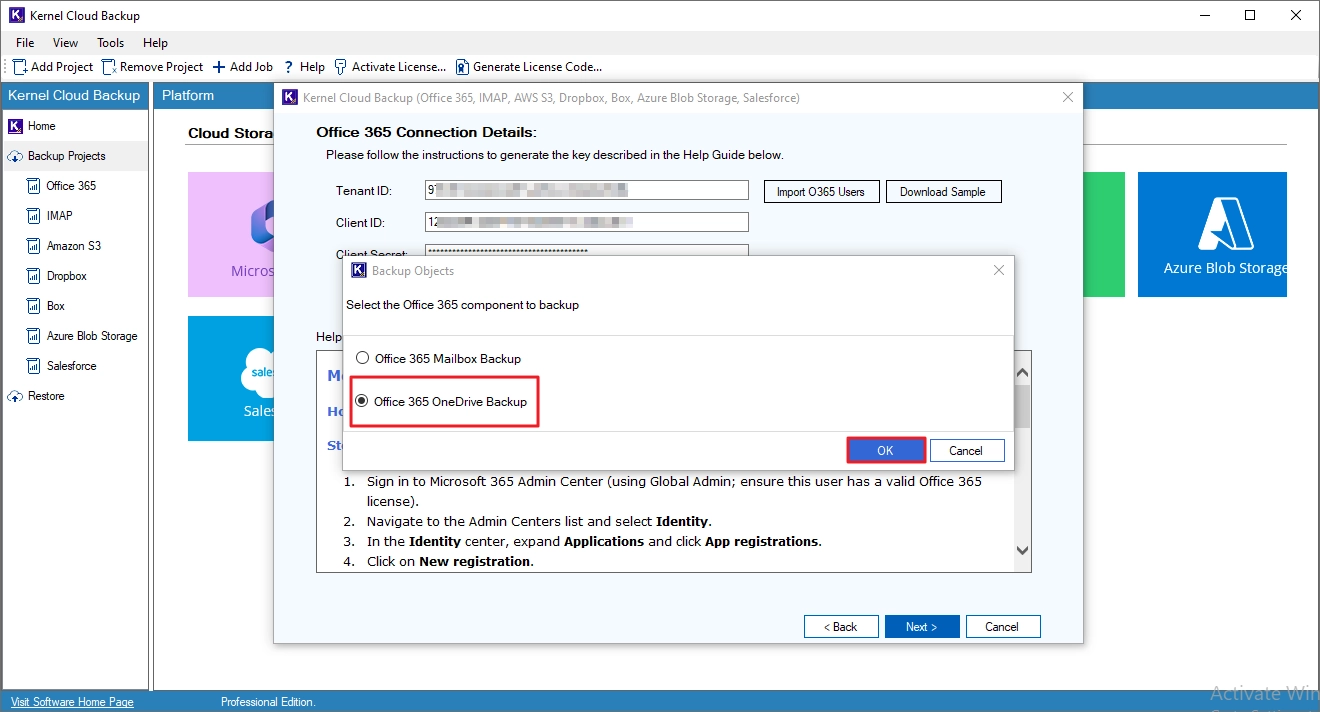
Task: Click Generate License Code toolbar item
Action: point(529,67)
